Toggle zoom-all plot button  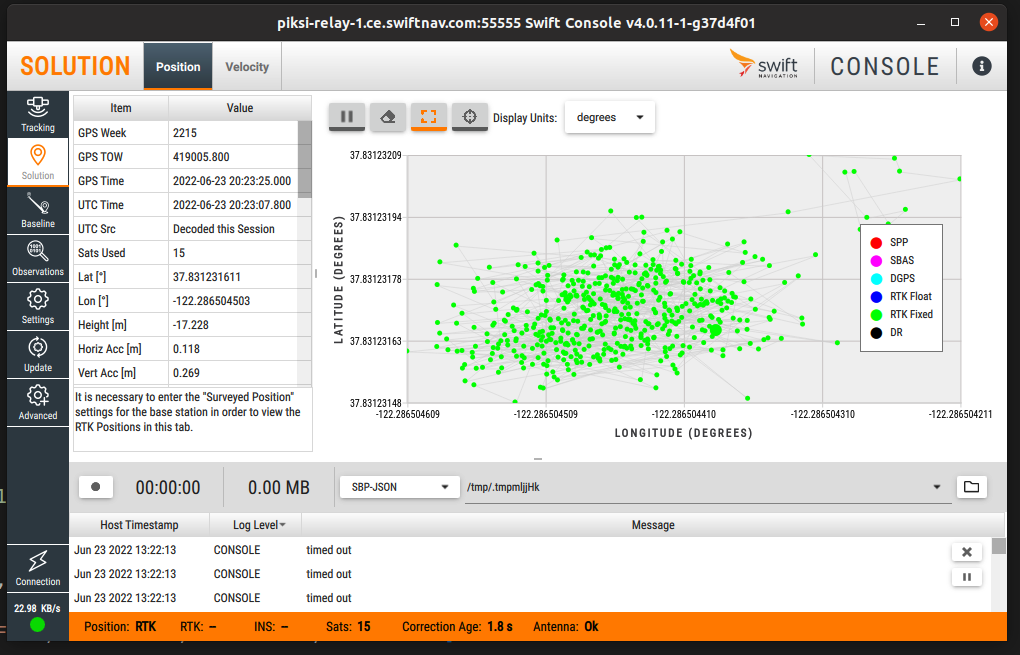(429, 116)
